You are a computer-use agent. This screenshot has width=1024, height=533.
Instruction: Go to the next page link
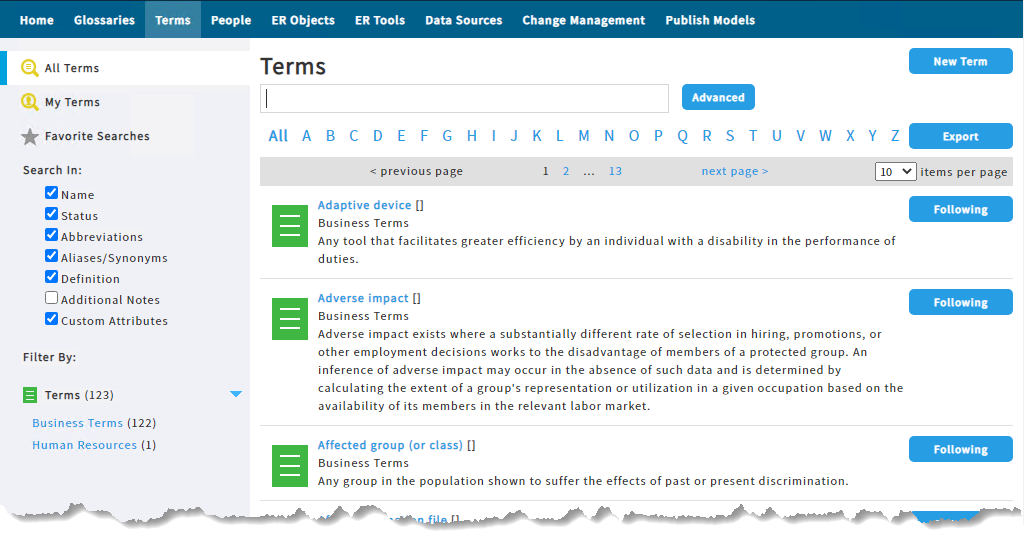click(735, 171)
